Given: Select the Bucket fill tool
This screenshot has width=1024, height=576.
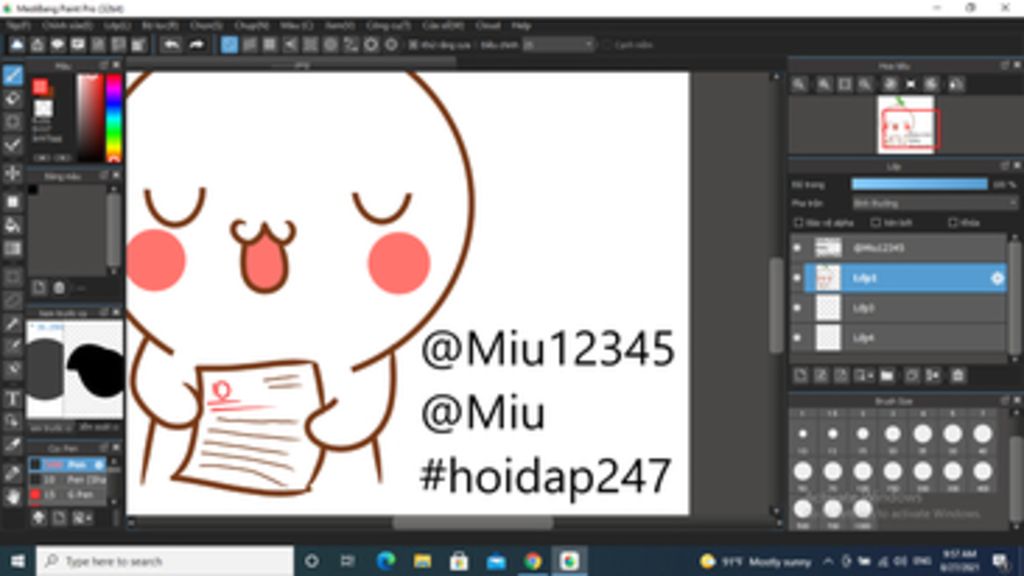Looking at the screenshot, I should tap(12, 225).
